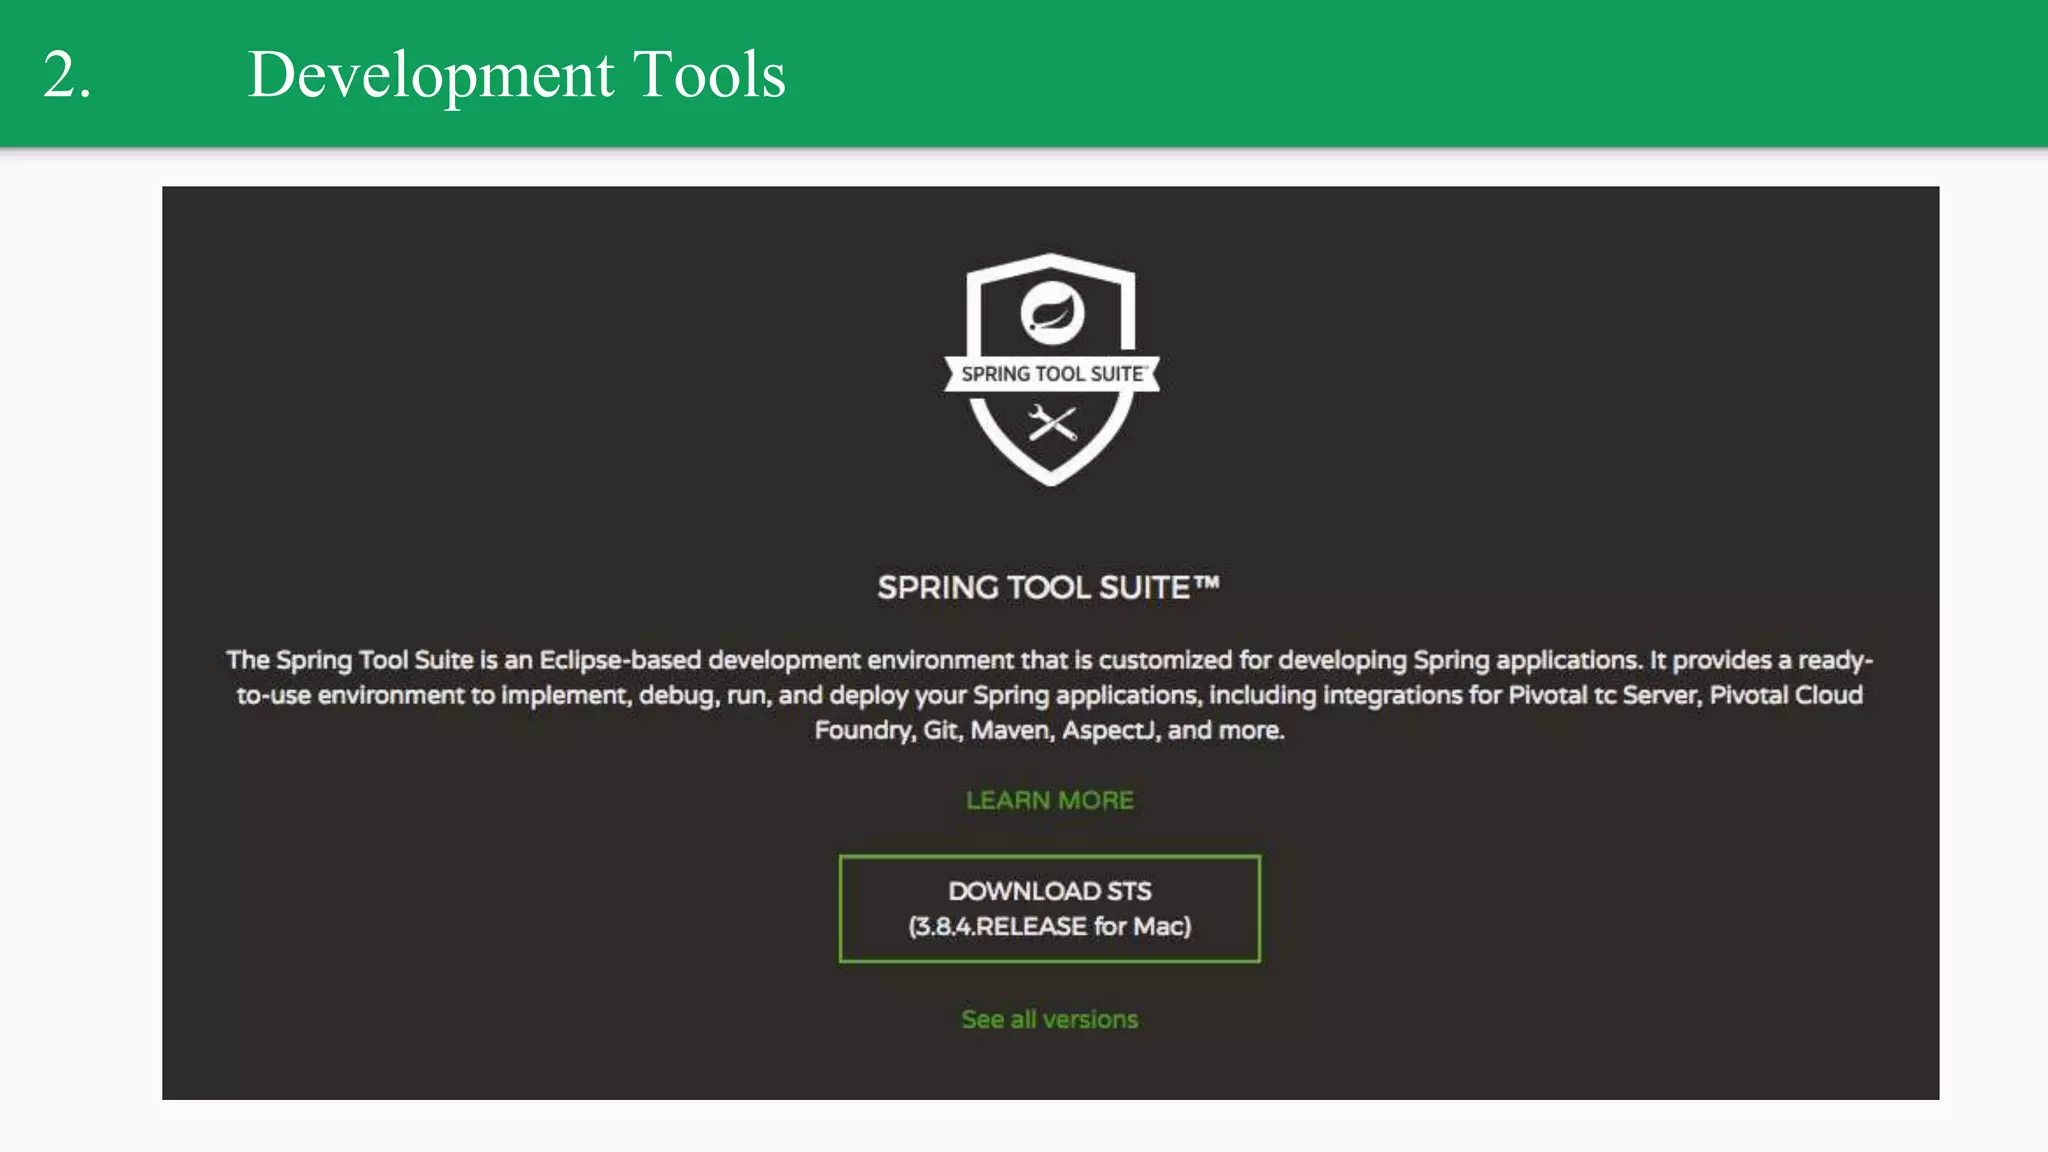Click the word Eclipse-based in the description

620,660
